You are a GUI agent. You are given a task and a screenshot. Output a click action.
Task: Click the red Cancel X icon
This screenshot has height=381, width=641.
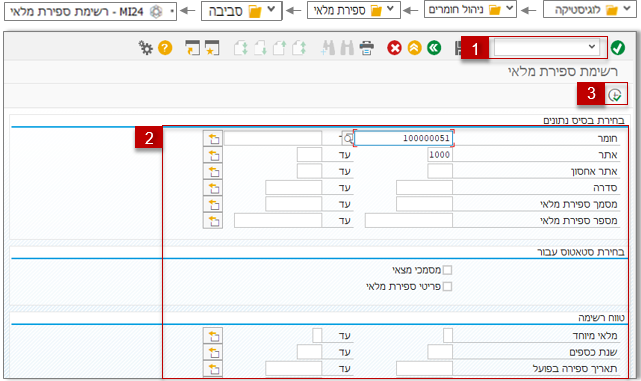coord(394,48)
